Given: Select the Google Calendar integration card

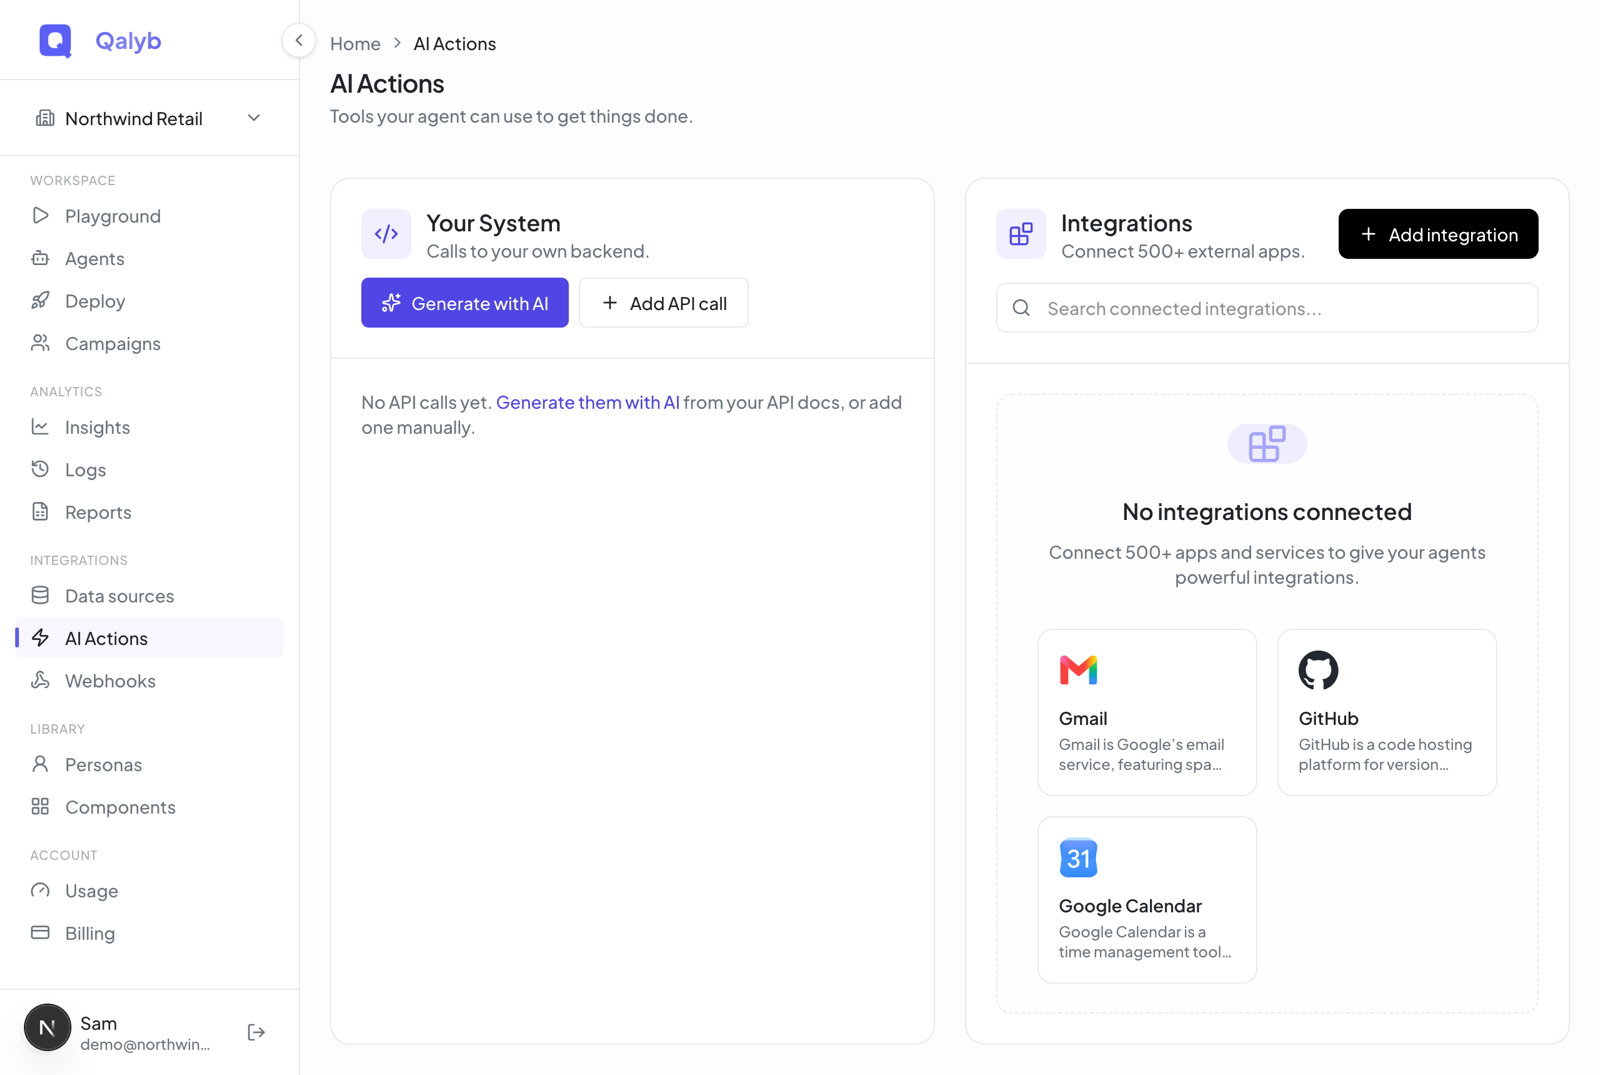Looking at the screenshot, I should pyautogui.click(x=1147, y=900).
